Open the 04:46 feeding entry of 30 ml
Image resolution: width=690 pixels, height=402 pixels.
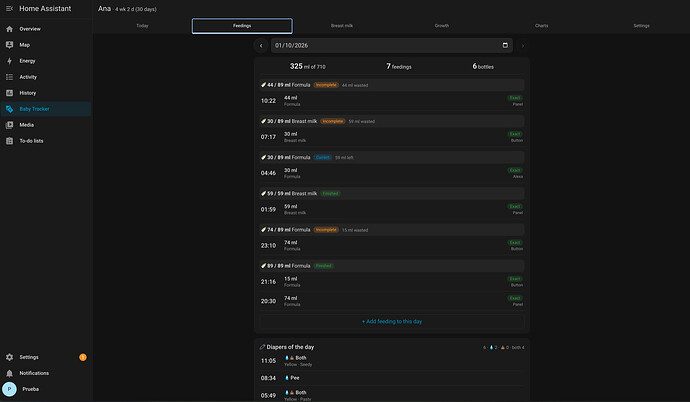[x=392, y=173]
